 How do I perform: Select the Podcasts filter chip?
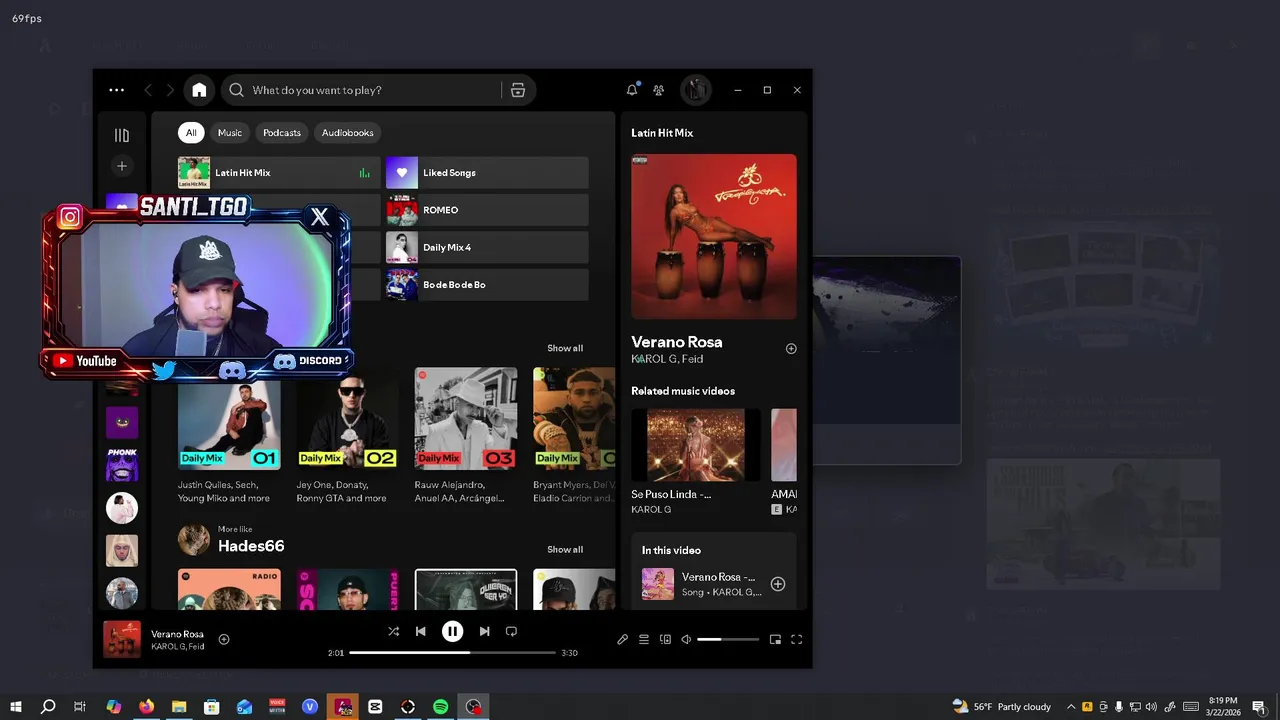coord(282,133)
